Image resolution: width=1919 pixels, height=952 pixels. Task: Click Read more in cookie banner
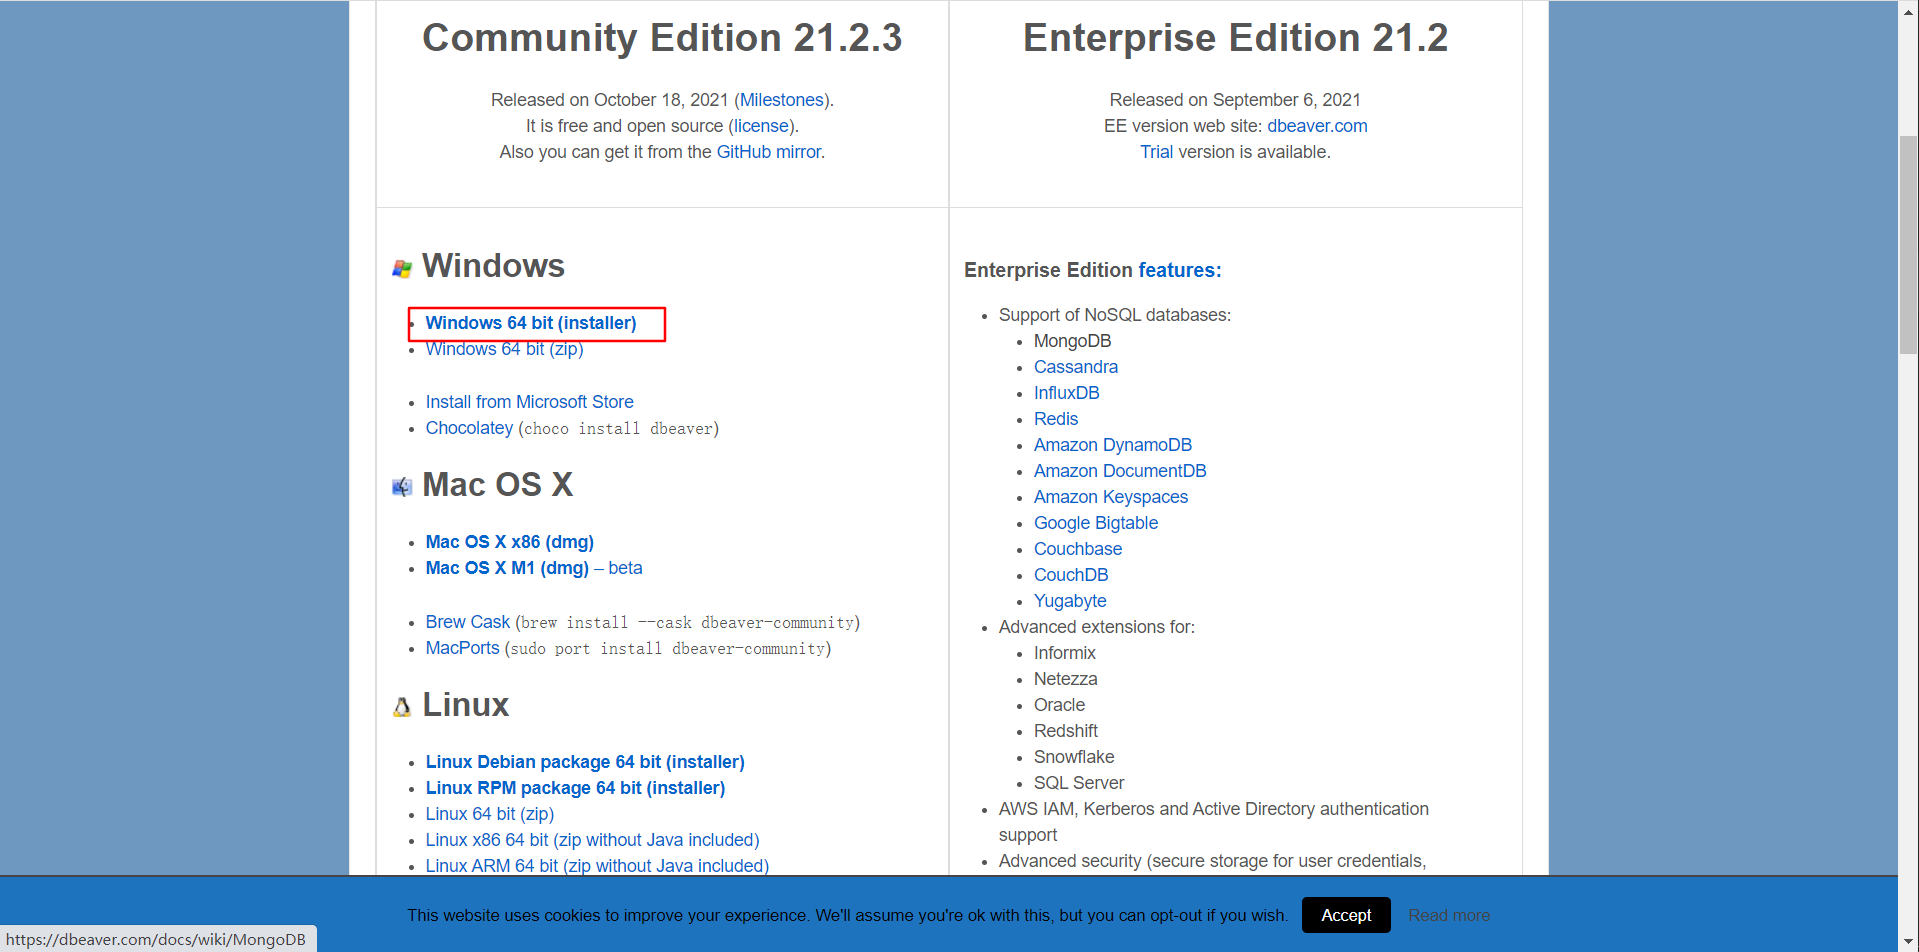[1448, 915]
